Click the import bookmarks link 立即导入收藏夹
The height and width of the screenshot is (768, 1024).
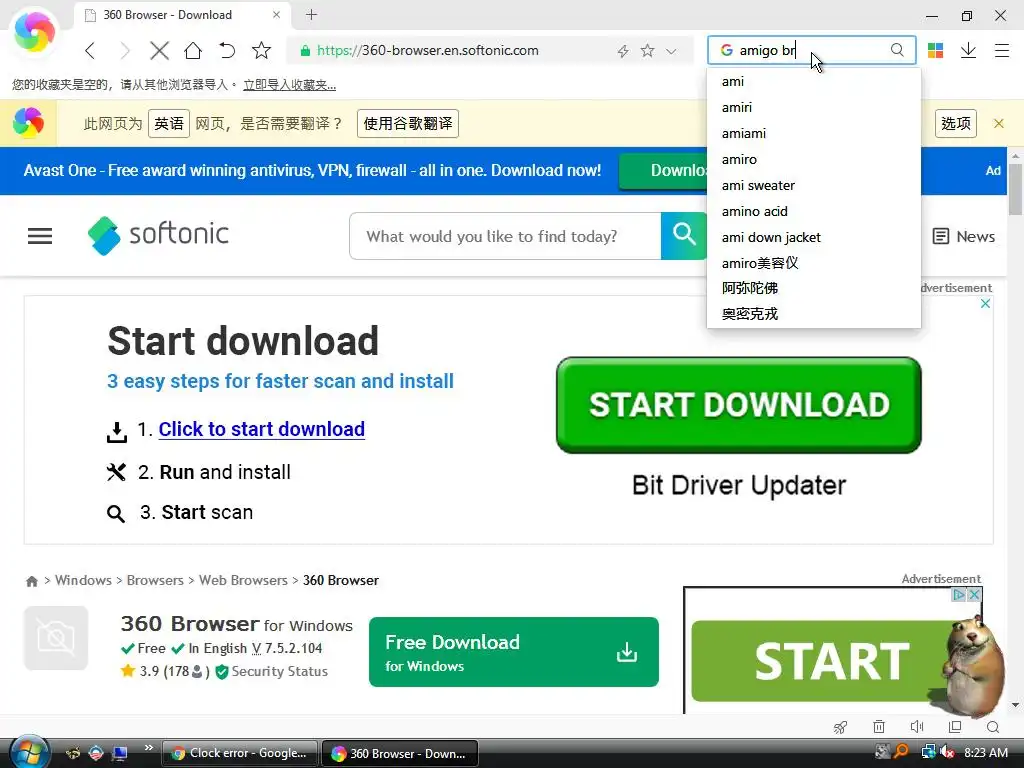point(289,85)
